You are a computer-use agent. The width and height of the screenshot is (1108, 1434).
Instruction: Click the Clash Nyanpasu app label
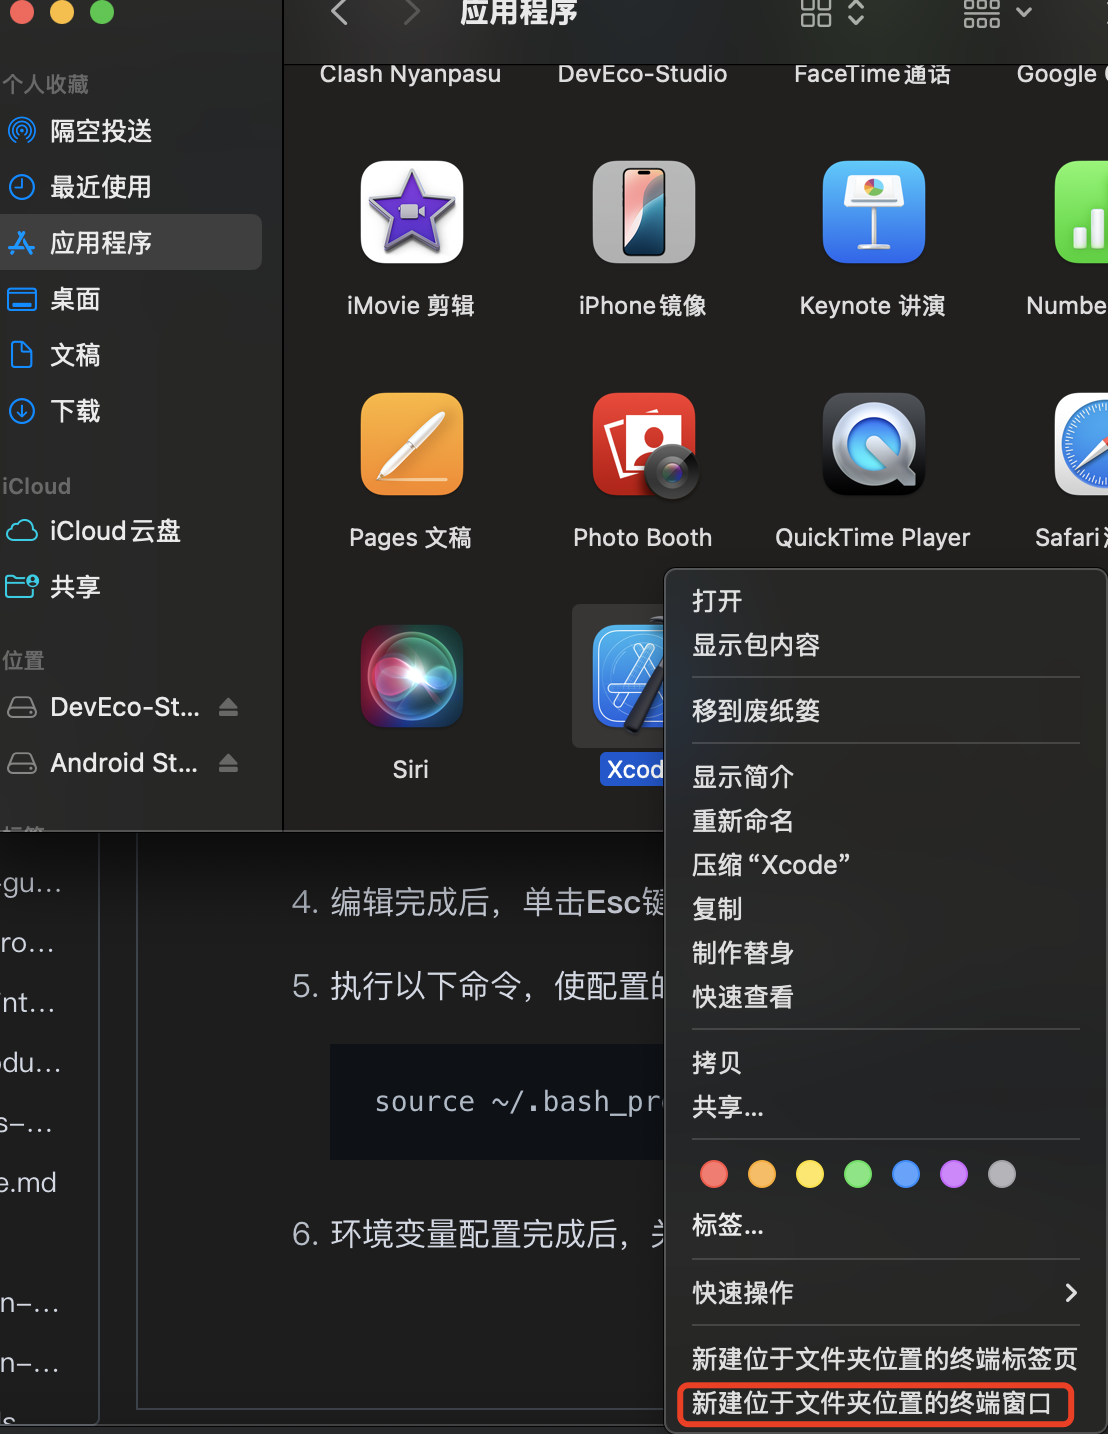point(410,74)
